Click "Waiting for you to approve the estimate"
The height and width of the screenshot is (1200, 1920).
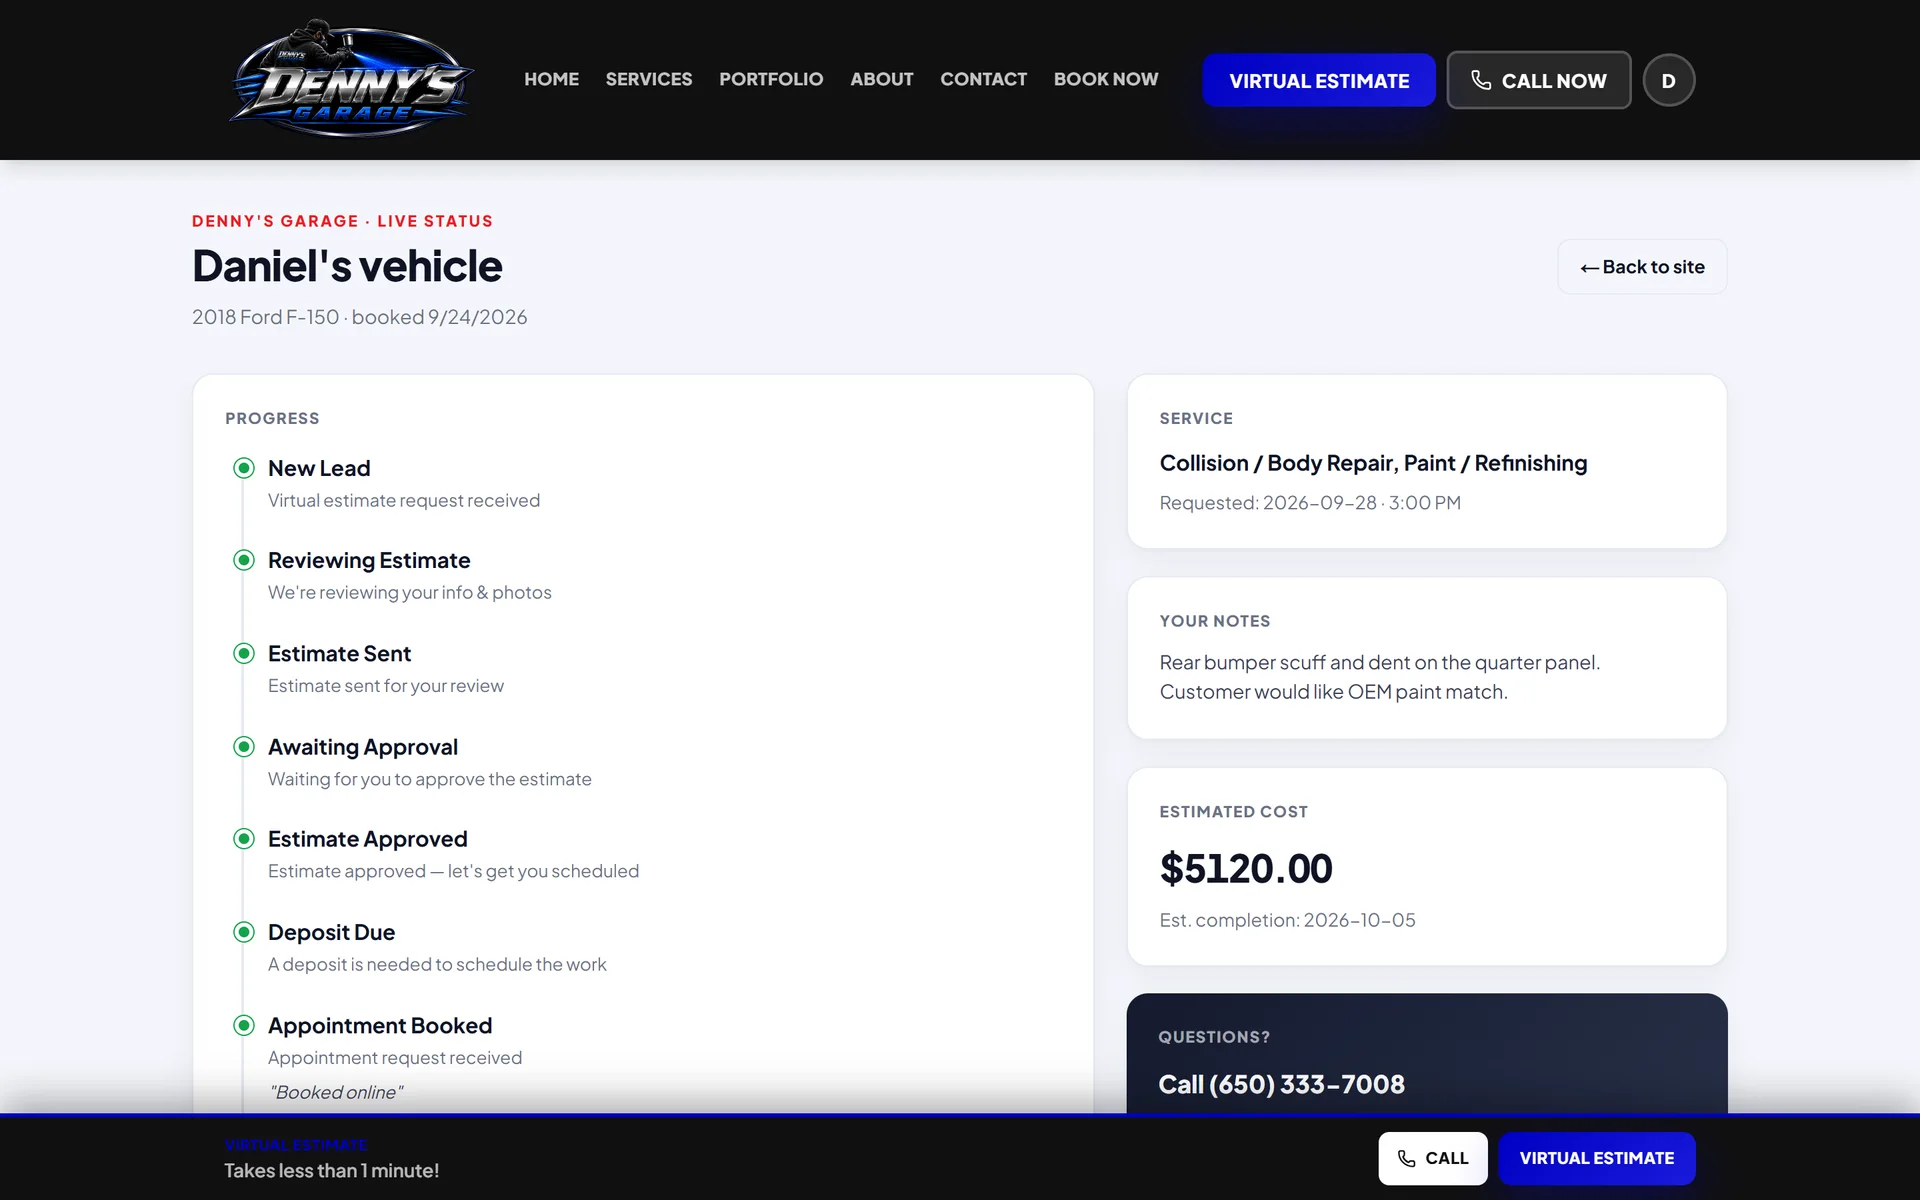click(x=430, y=779)
